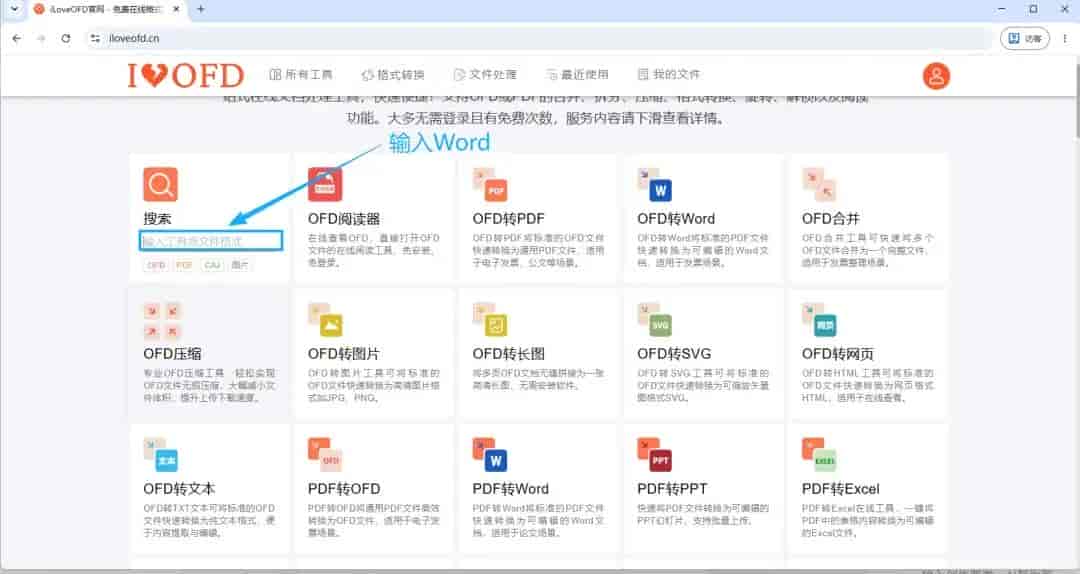Click the OFD转PDF card icon
The image size is (1080, 574).
coord(490,184)
